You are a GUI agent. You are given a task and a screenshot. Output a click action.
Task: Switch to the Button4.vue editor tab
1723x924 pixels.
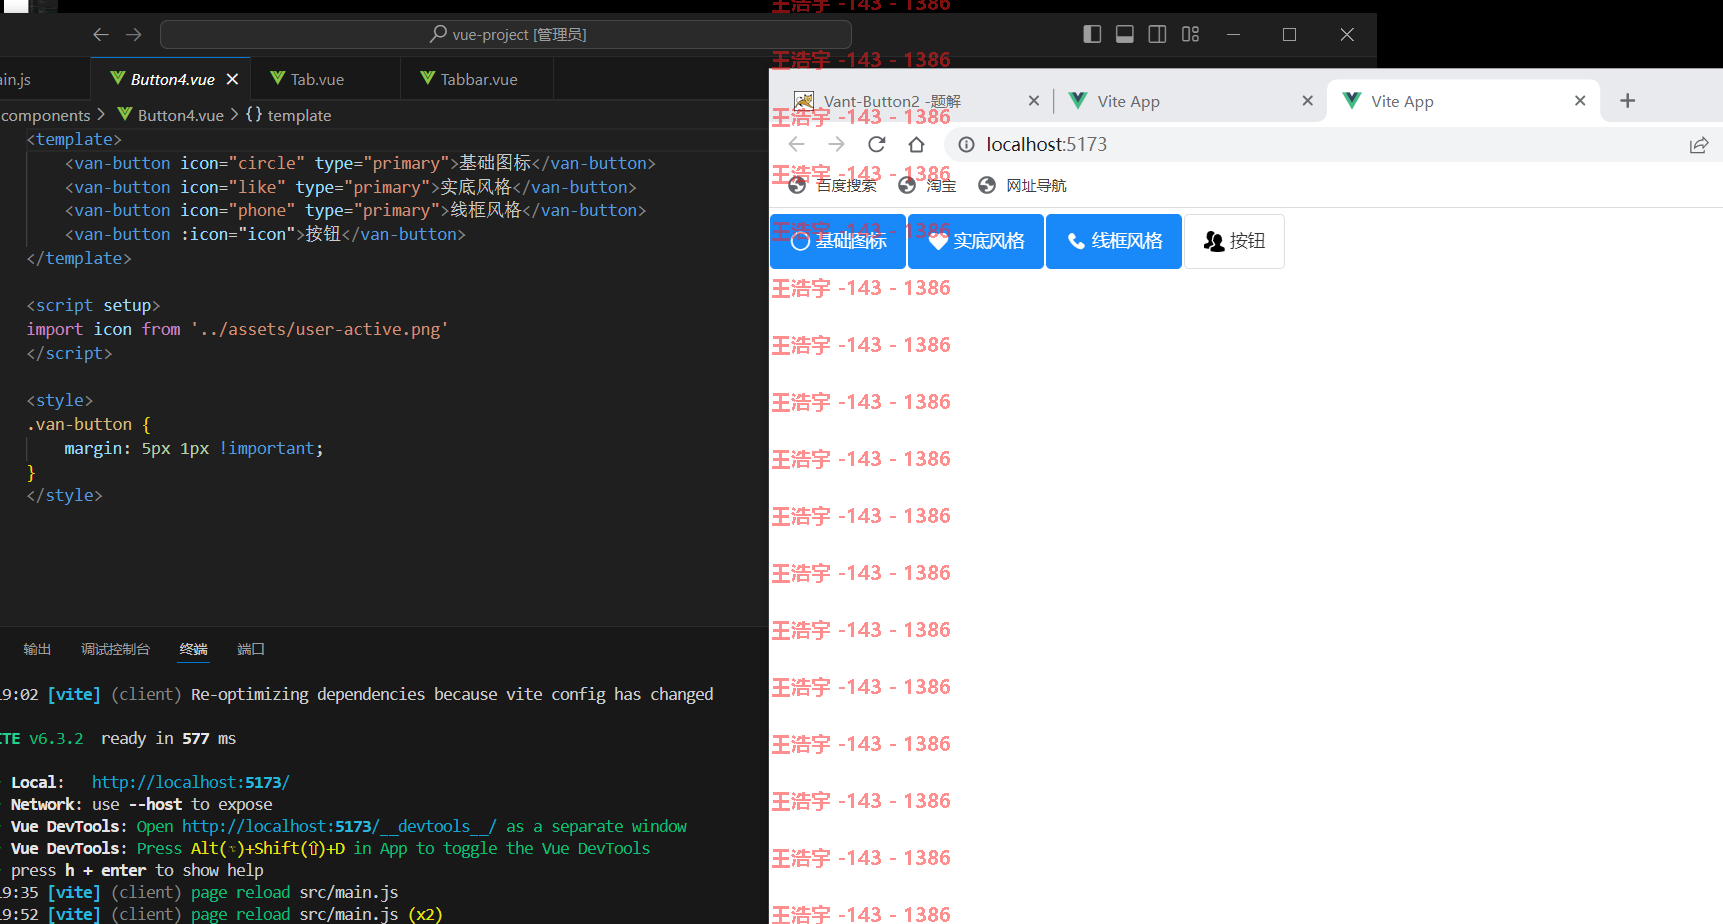tap(172, 79)
